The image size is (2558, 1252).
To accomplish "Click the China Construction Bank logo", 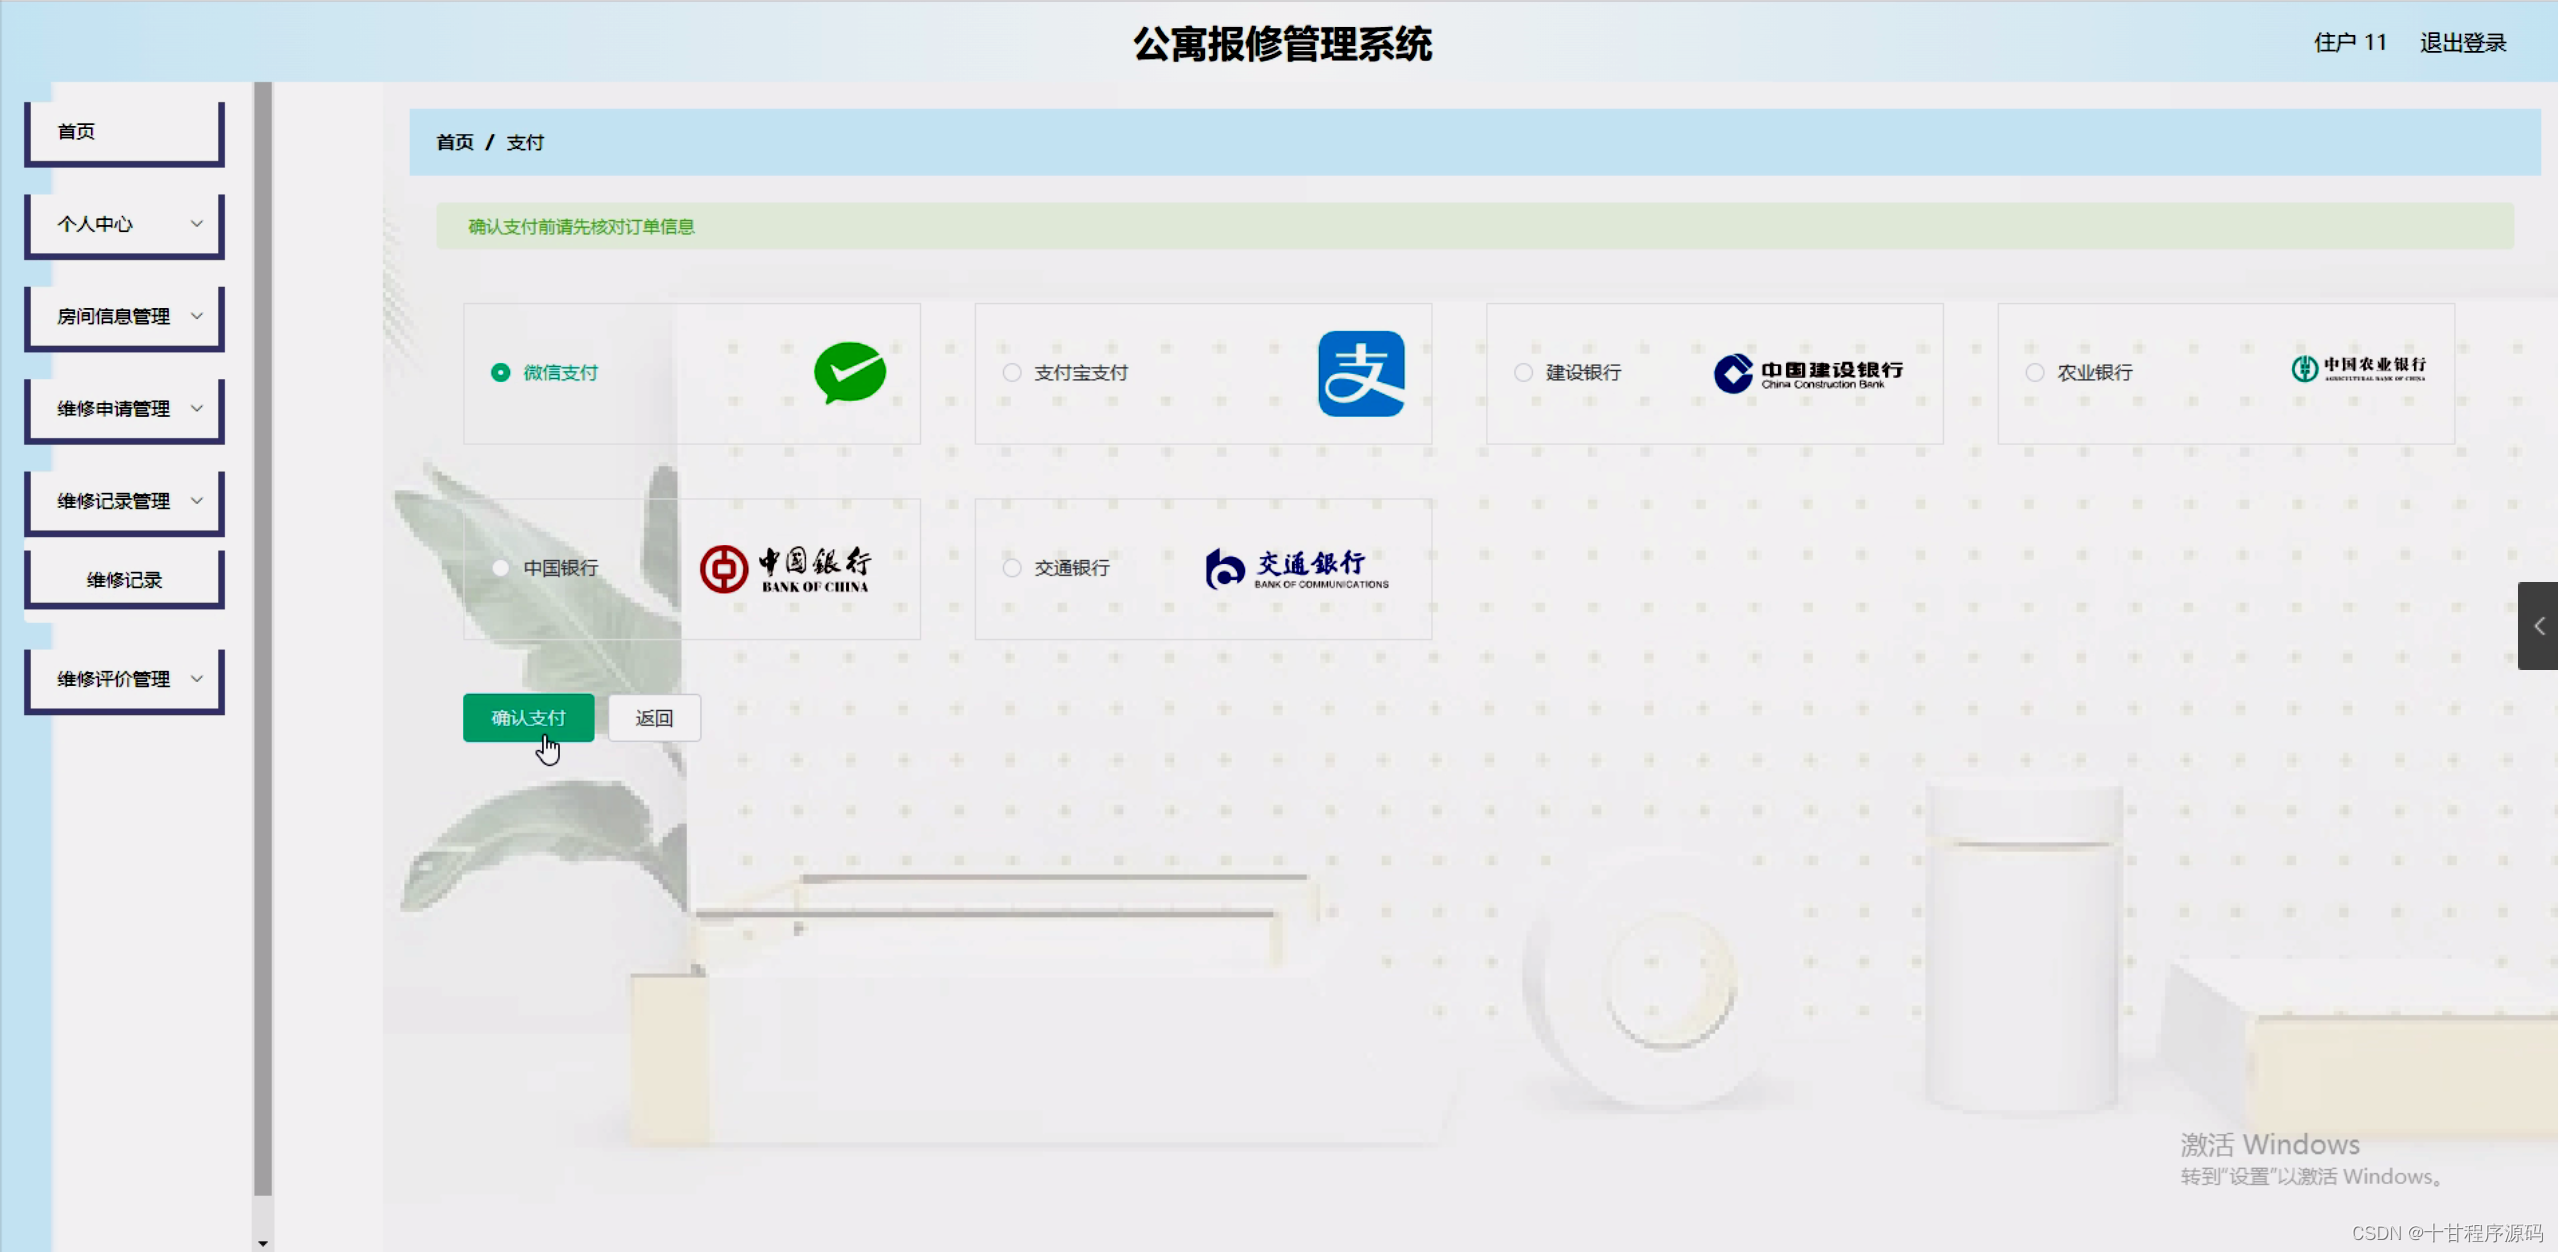I will pos(1808,373).
